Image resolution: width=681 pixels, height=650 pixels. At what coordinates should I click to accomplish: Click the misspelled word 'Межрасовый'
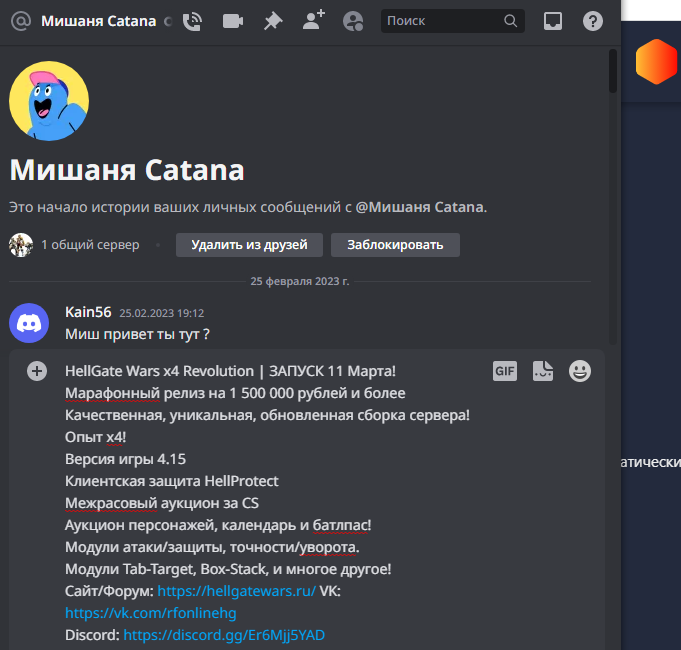pyautogui.click(x=111, y=503)
